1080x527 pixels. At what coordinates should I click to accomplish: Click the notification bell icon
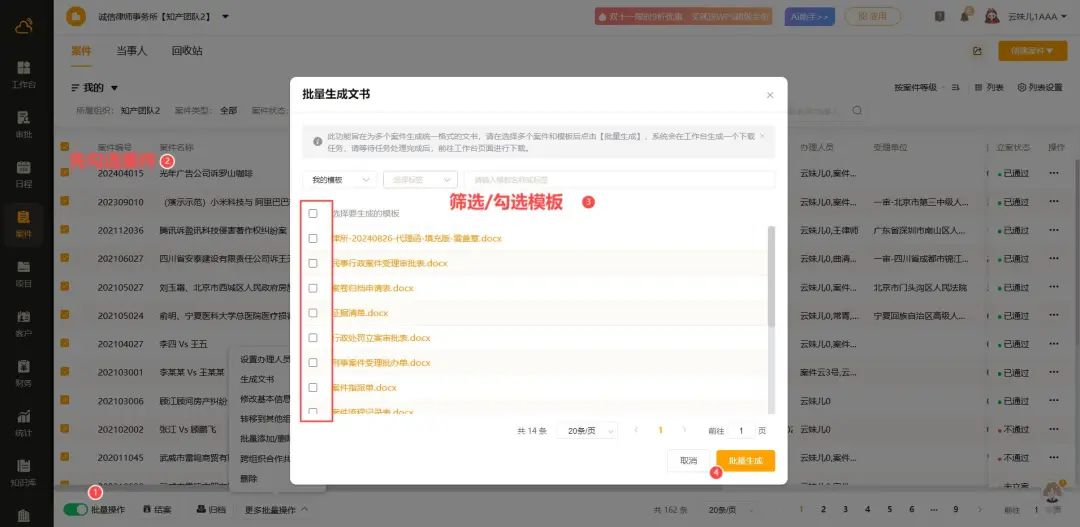point(965,16)
